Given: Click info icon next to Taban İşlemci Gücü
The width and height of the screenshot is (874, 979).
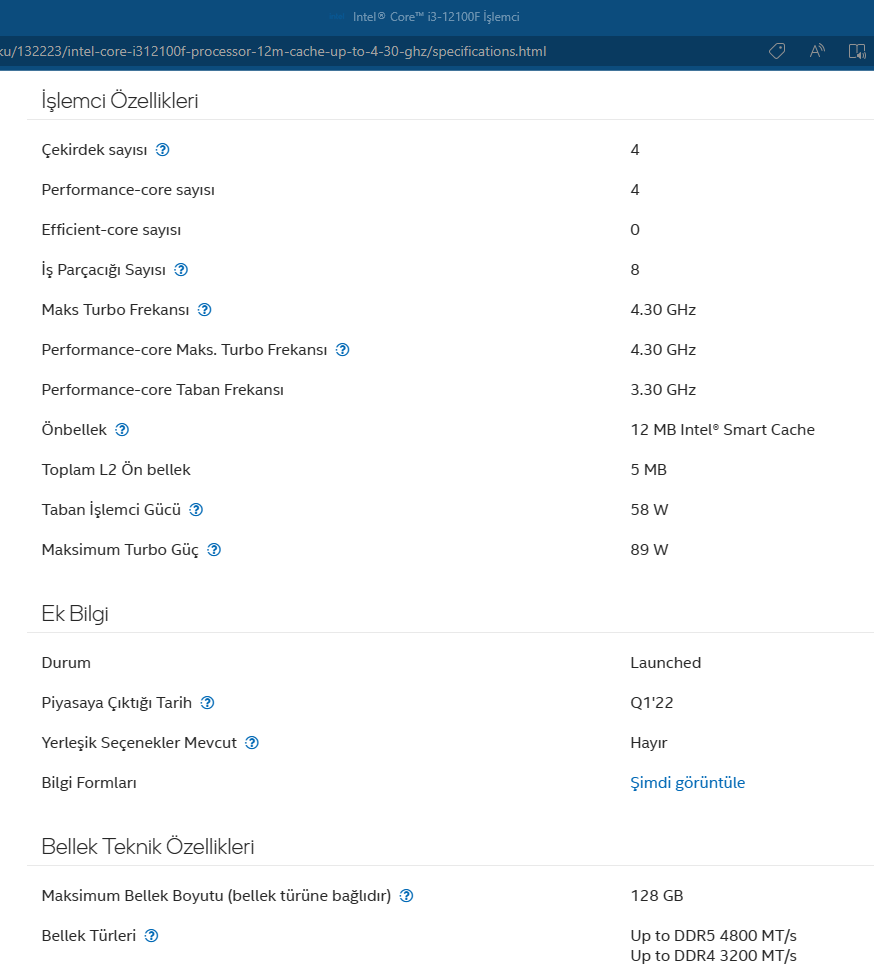Looking at the screenshot, I should [x=196, y=510].
